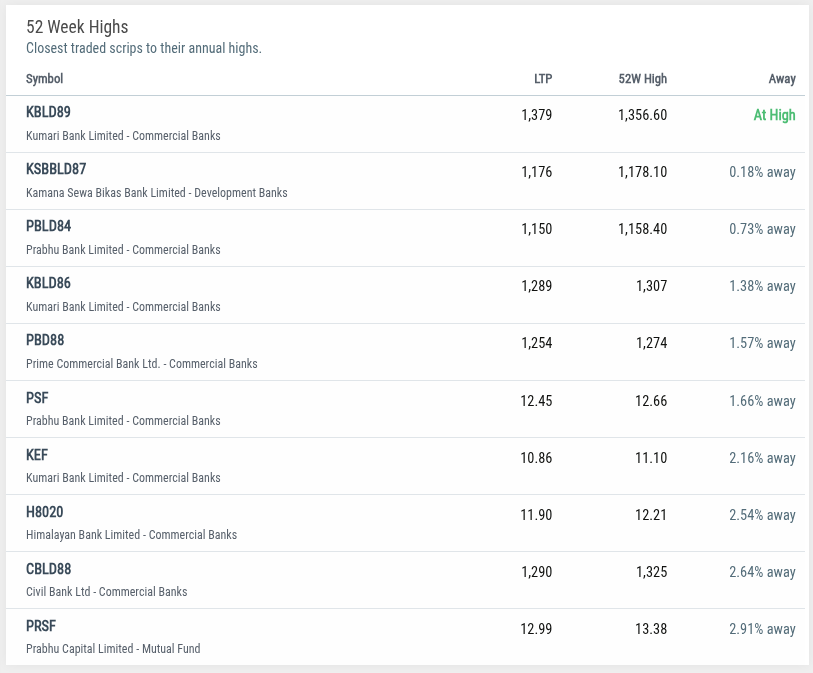
Task: Click the 'Closest traded scrips' subtitle
Action: point(144,48)
